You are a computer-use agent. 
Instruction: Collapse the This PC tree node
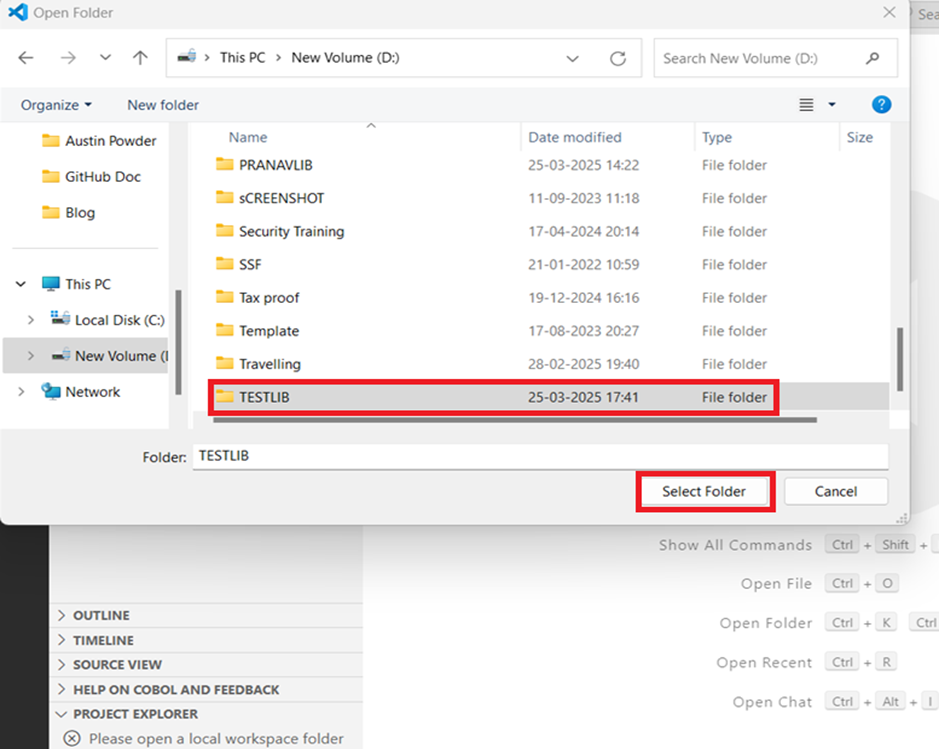[x=21, y=284]
